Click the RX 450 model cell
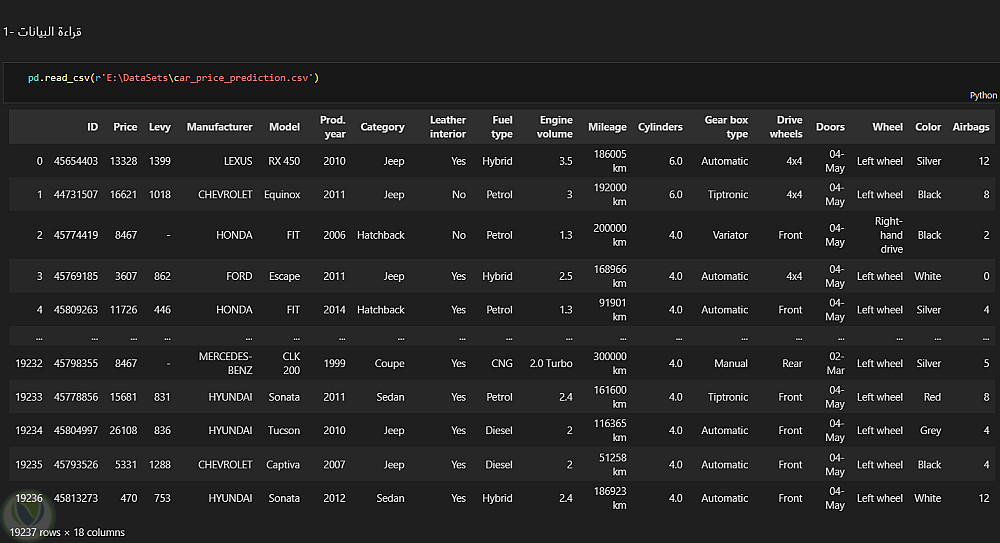Image resolution: width=1000 pixels, height=543 pixels. tap(284, 161)
